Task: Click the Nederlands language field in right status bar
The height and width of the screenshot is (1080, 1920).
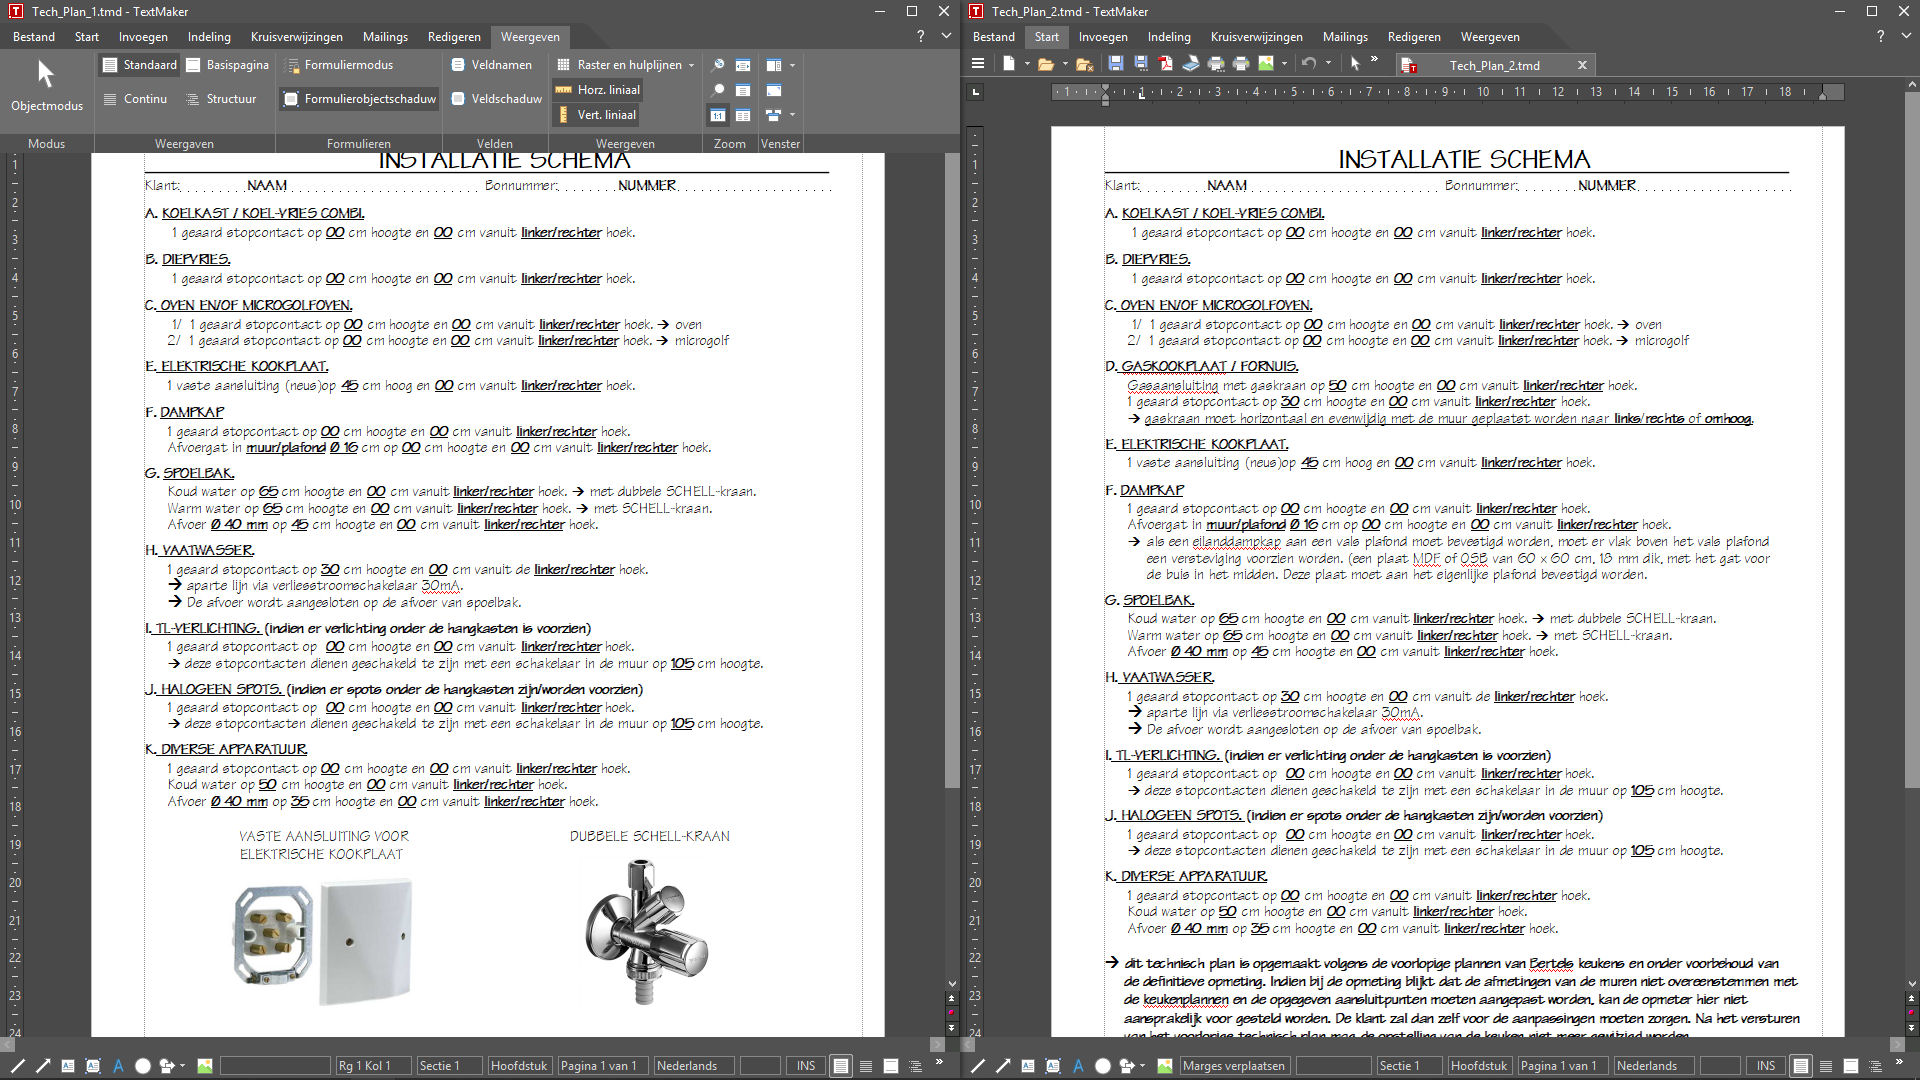Action: (1646, 1066)
